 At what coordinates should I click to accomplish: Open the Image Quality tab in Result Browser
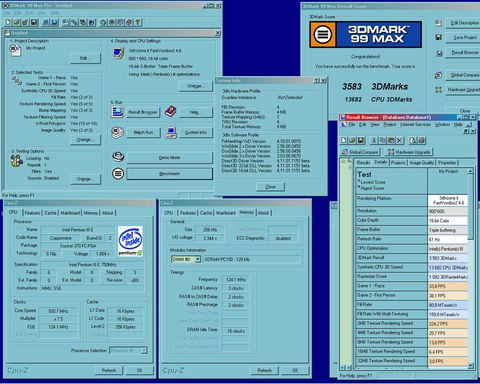tap(421, 163)
